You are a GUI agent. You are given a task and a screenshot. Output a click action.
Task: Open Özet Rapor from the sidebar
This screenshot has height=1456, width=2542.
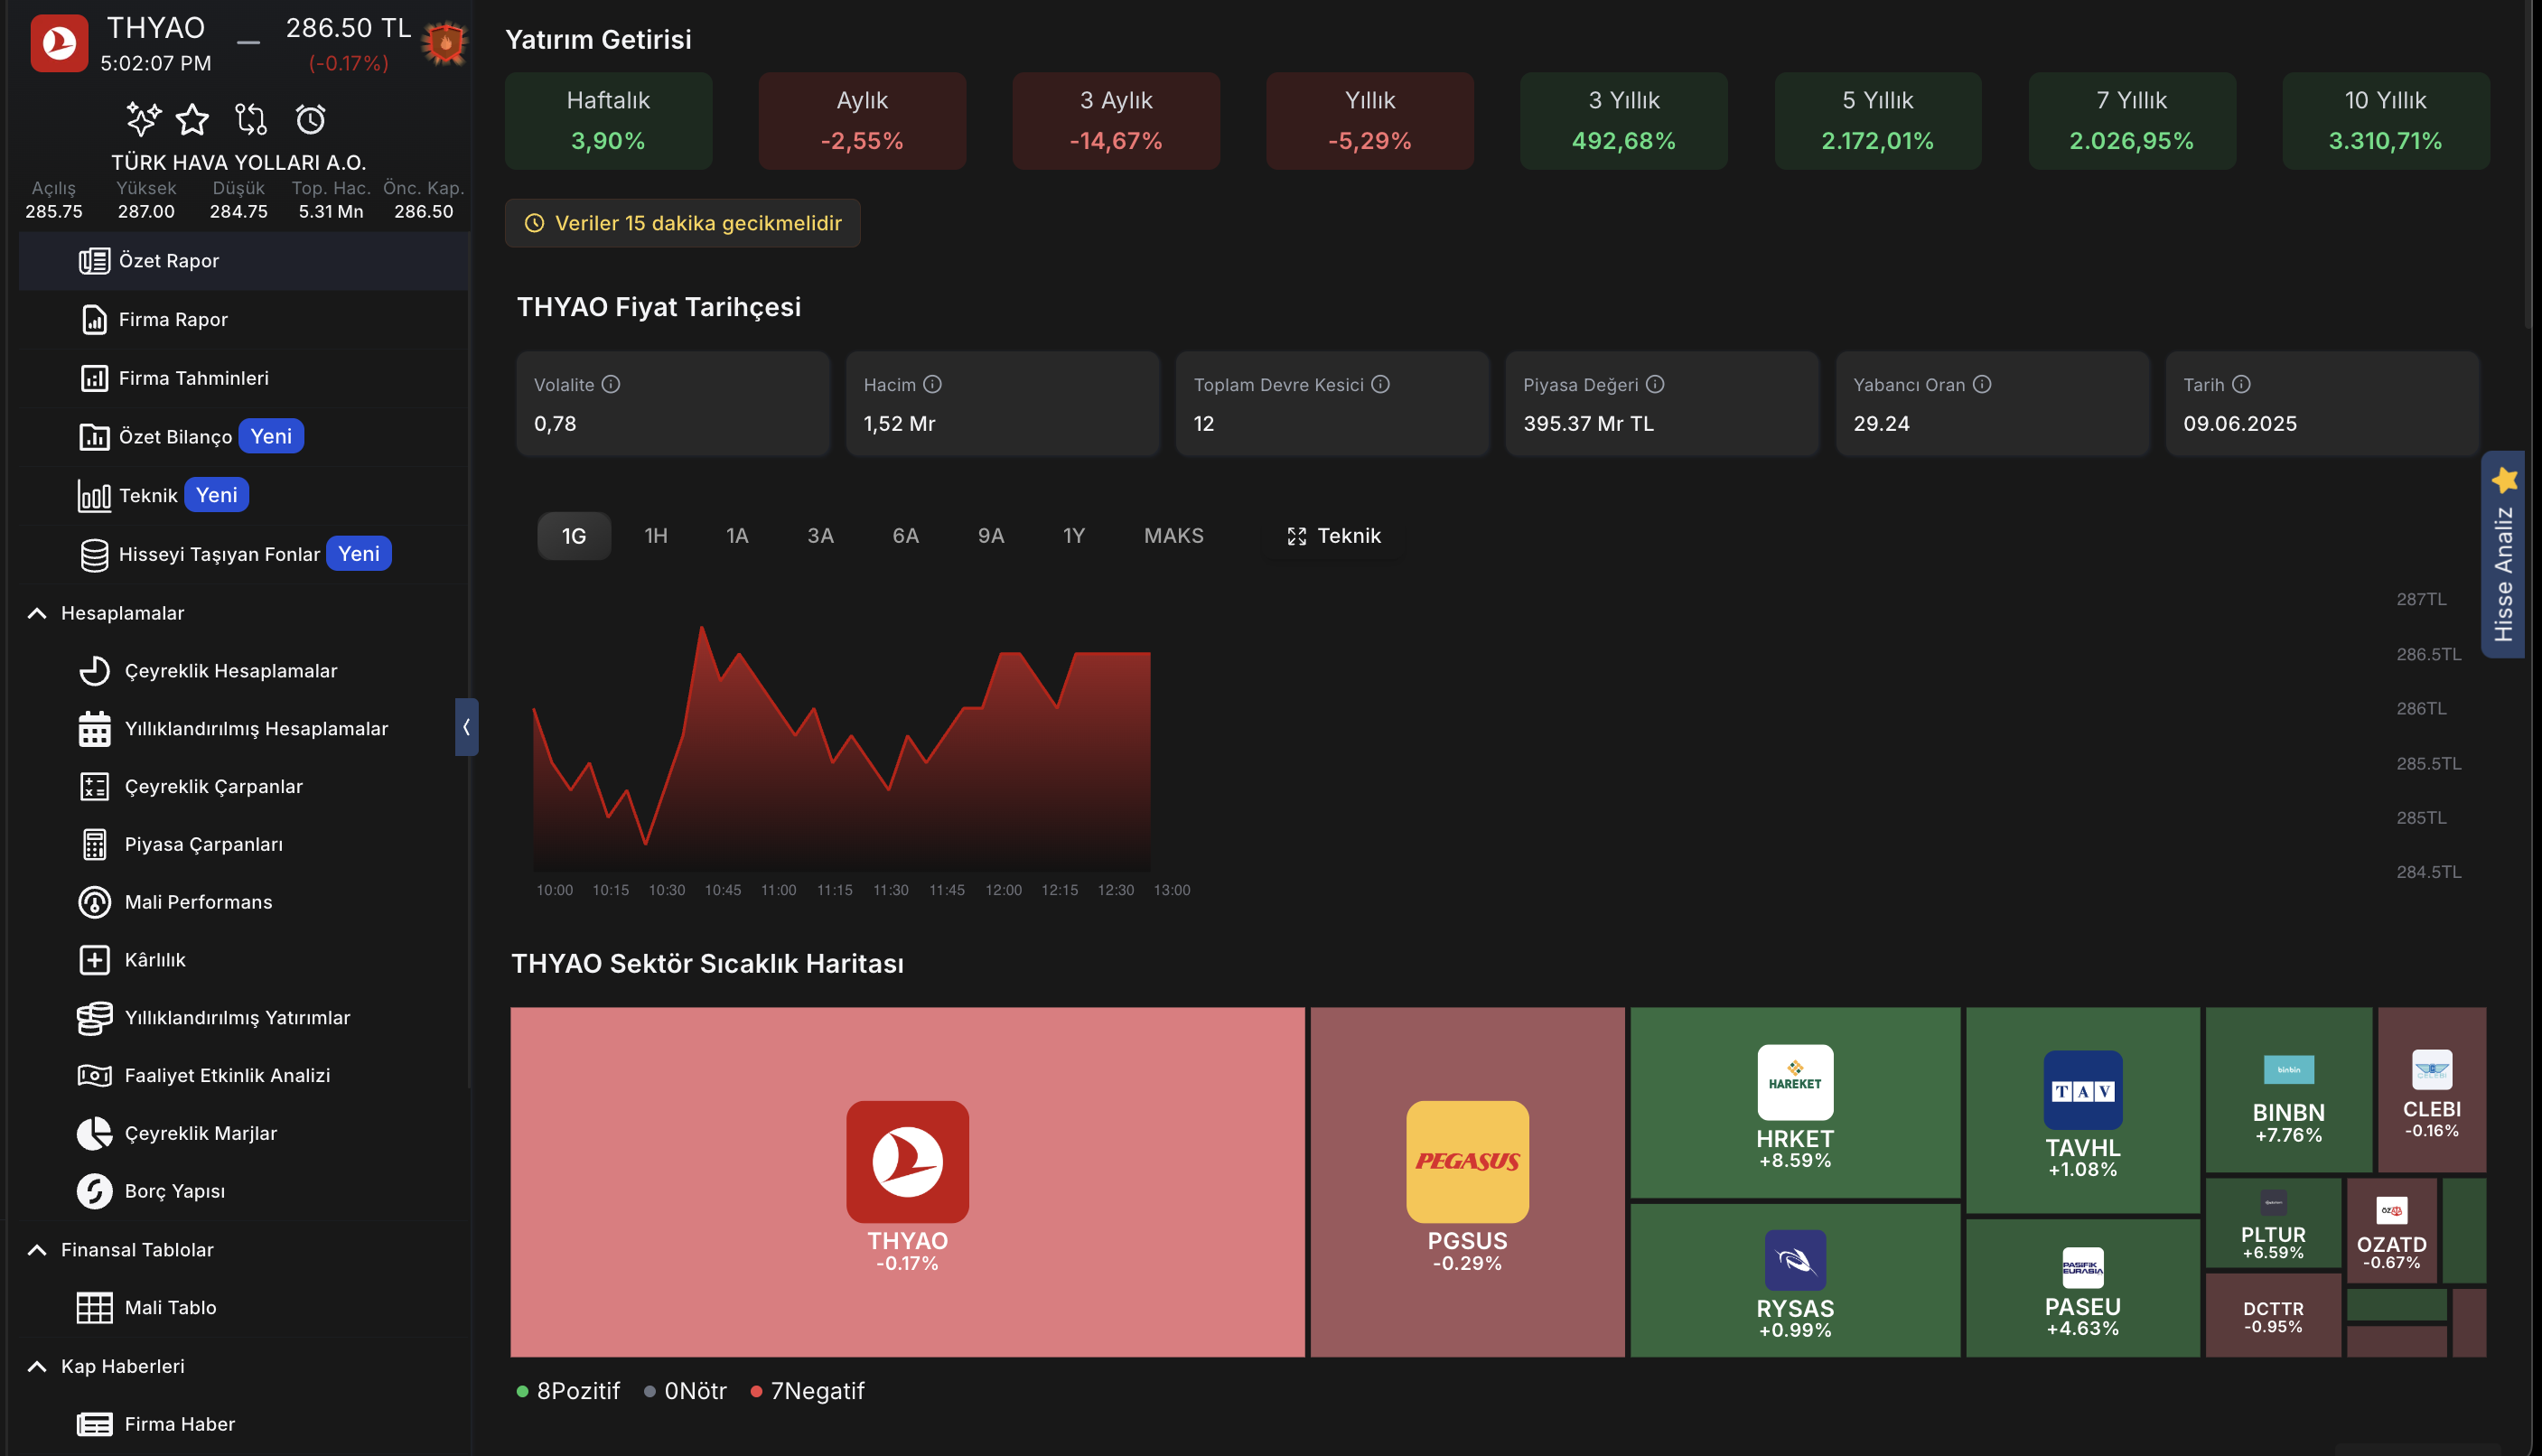[x=244, y=261]
